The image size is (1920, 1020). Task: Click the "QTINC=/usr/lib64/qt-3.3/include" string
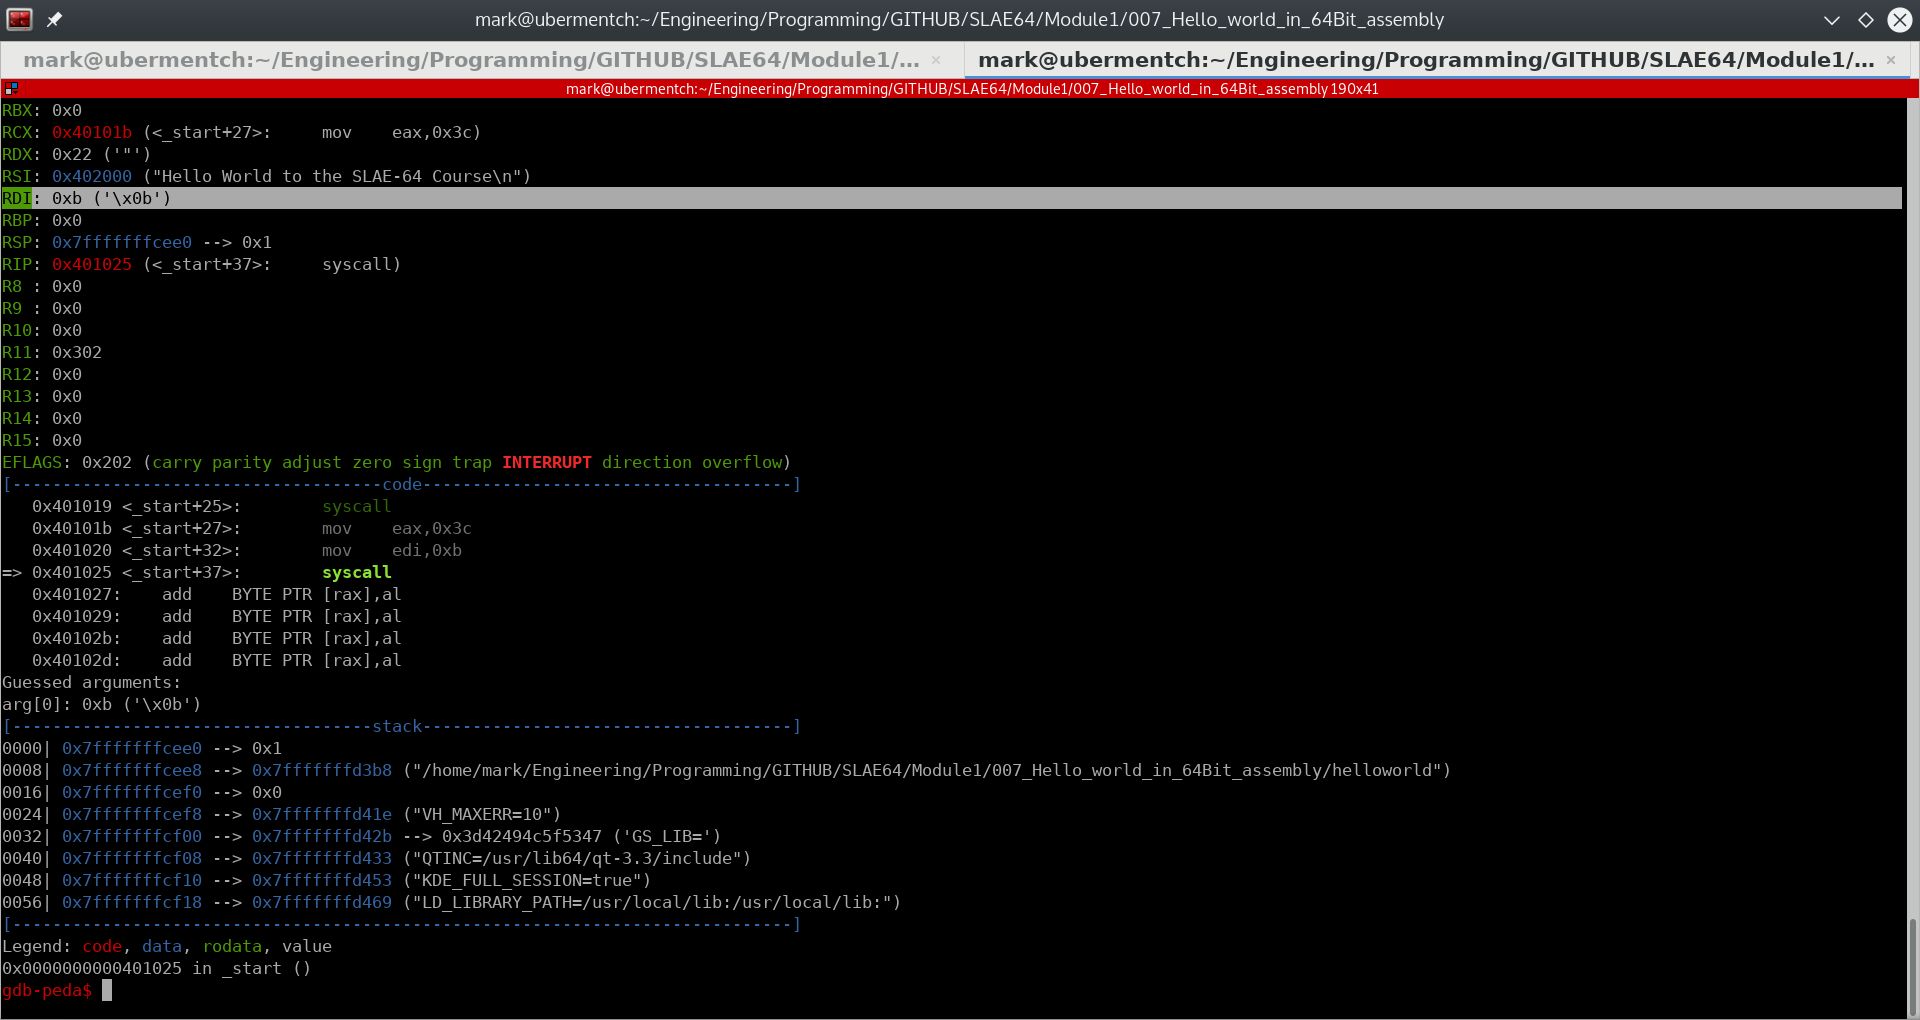577,858
